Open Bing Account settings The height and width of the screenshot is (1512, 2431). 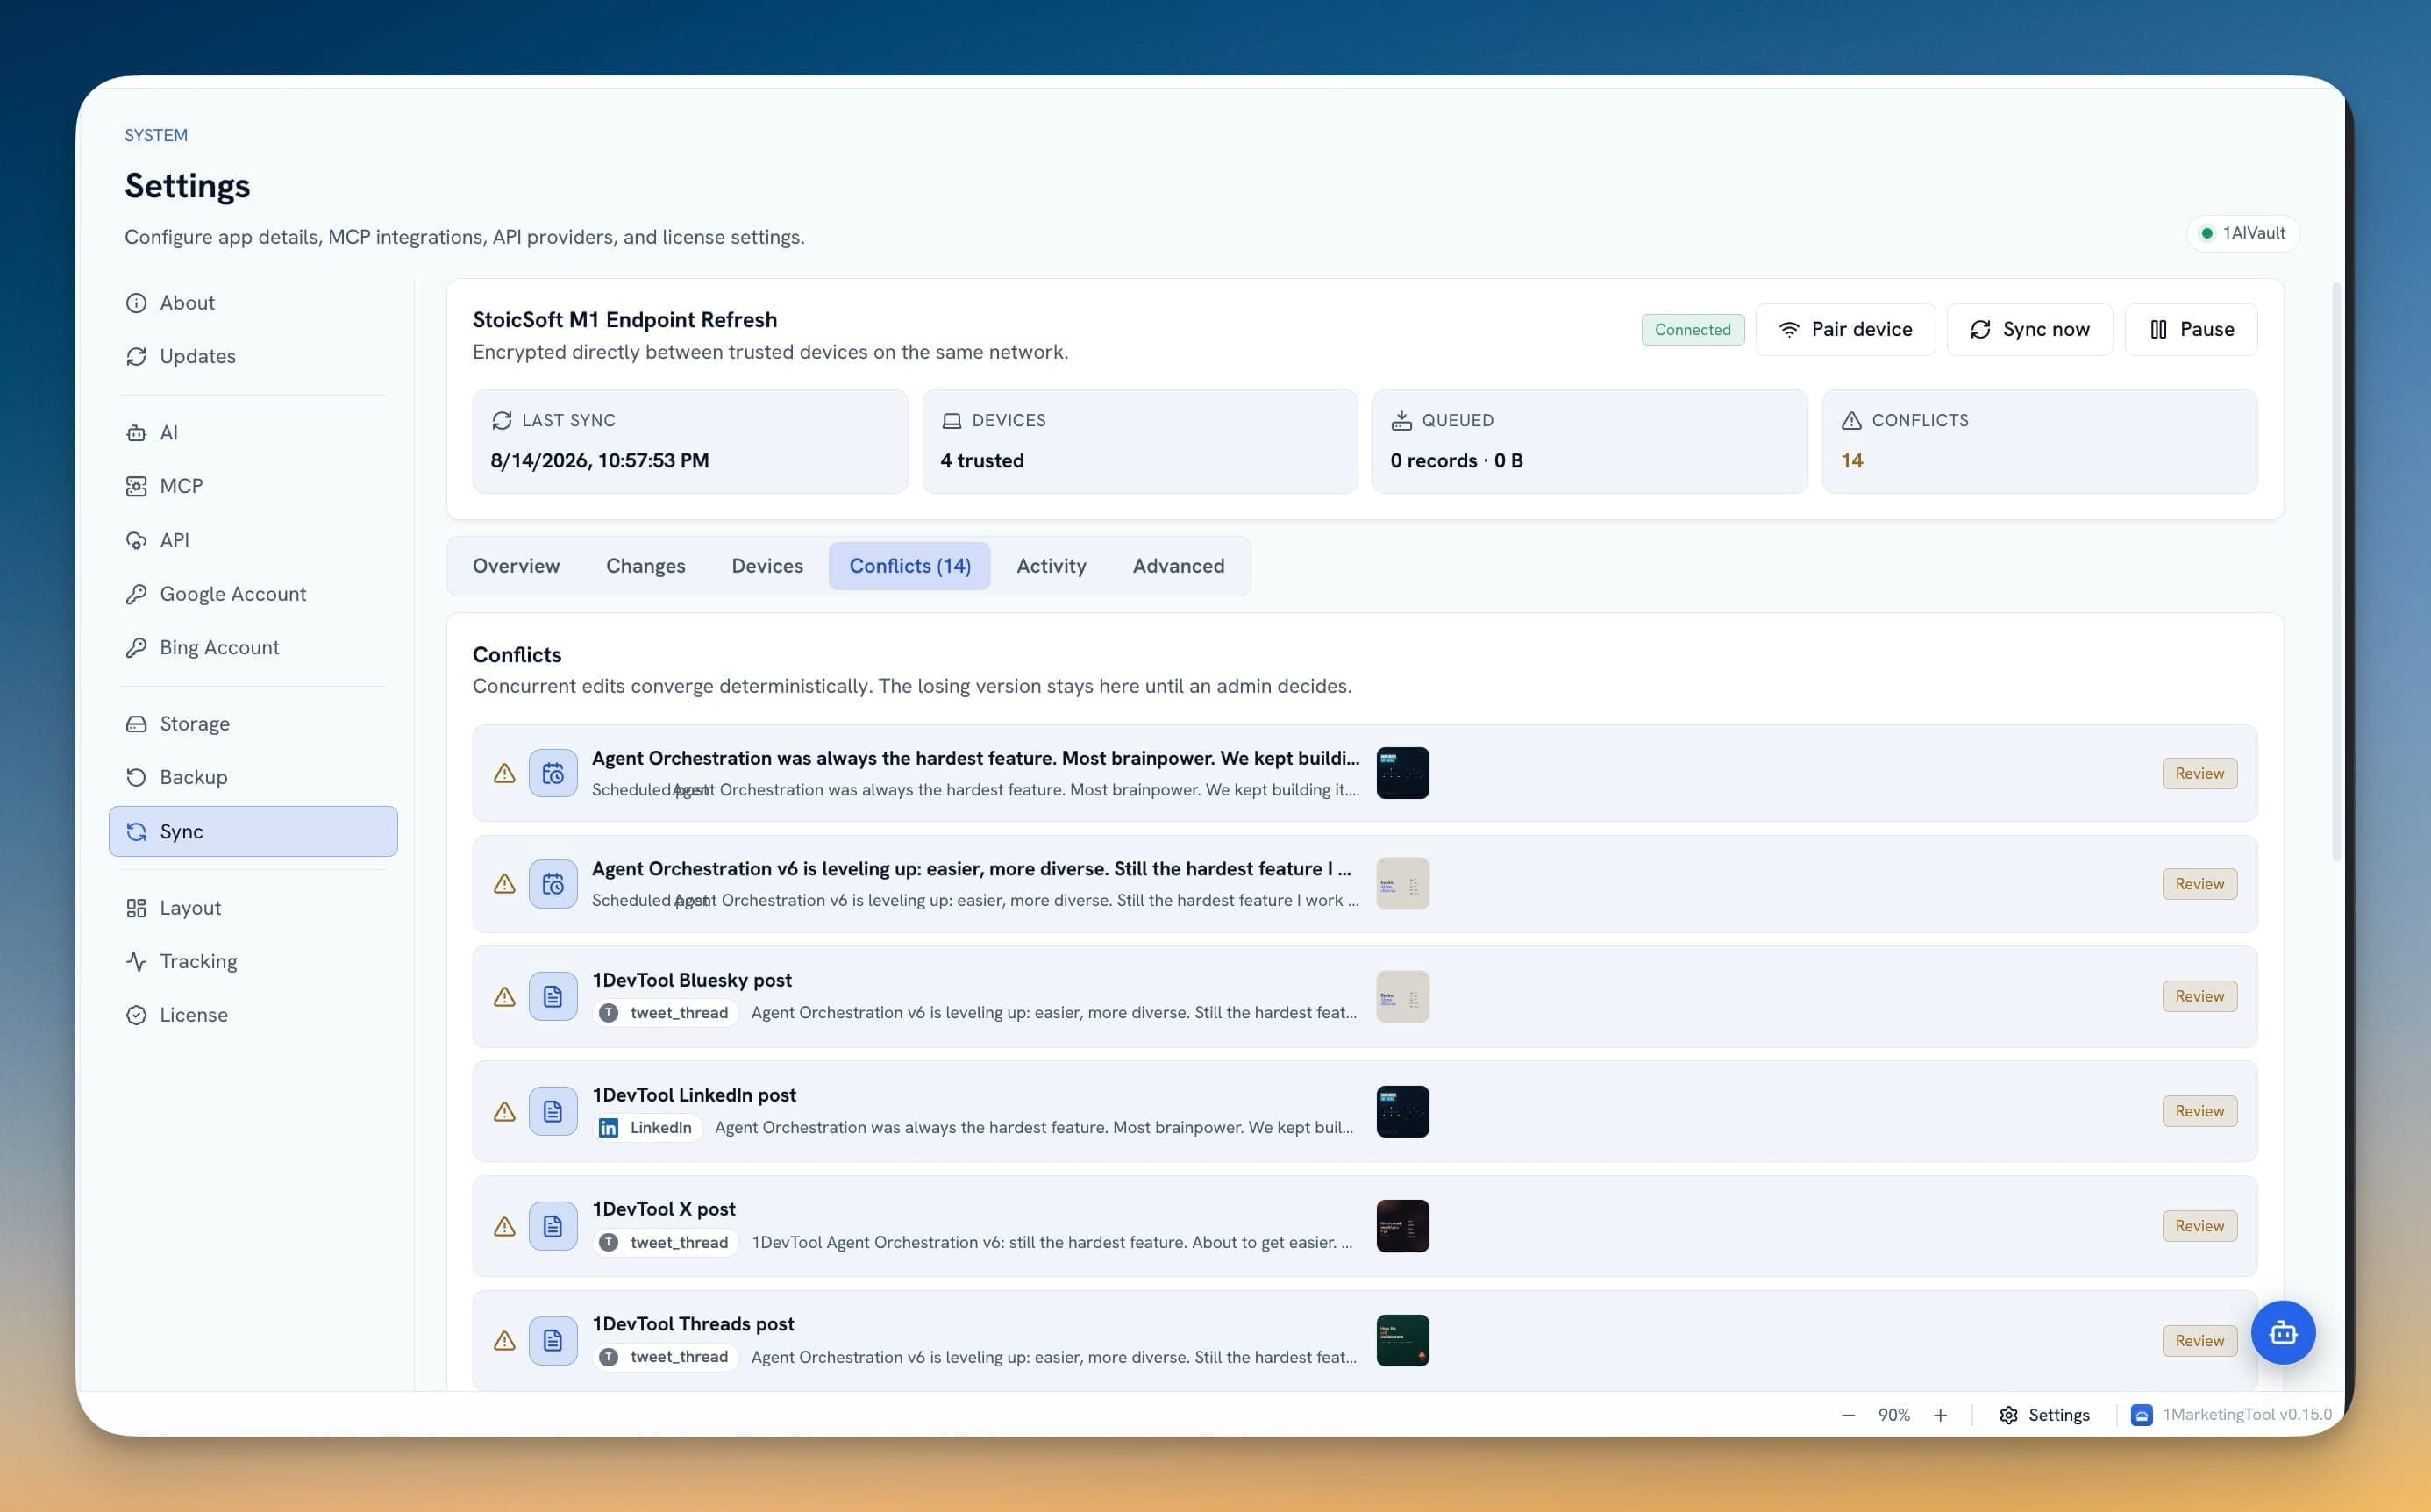(x=253, y=647)
